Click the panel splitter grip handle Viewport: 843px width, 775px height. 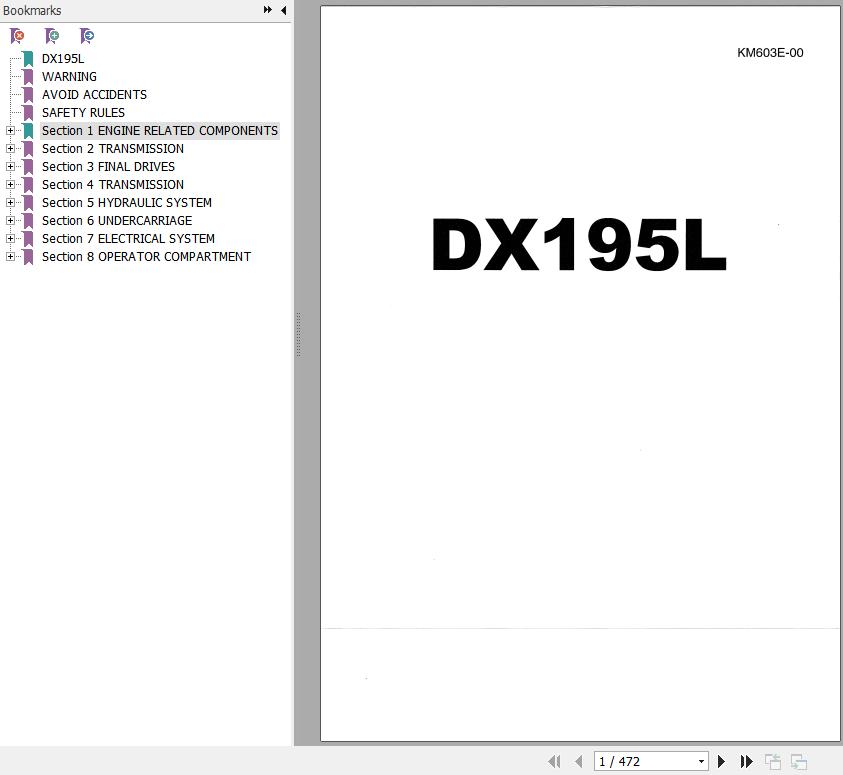pyautogui.click(x=298, y=335)
